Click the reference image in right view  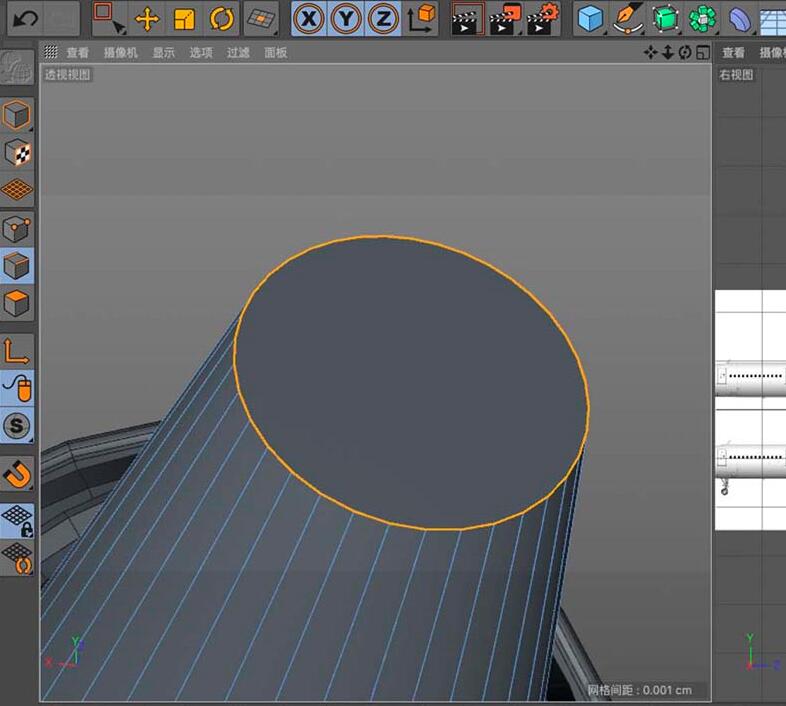click(x=750, y=410)
